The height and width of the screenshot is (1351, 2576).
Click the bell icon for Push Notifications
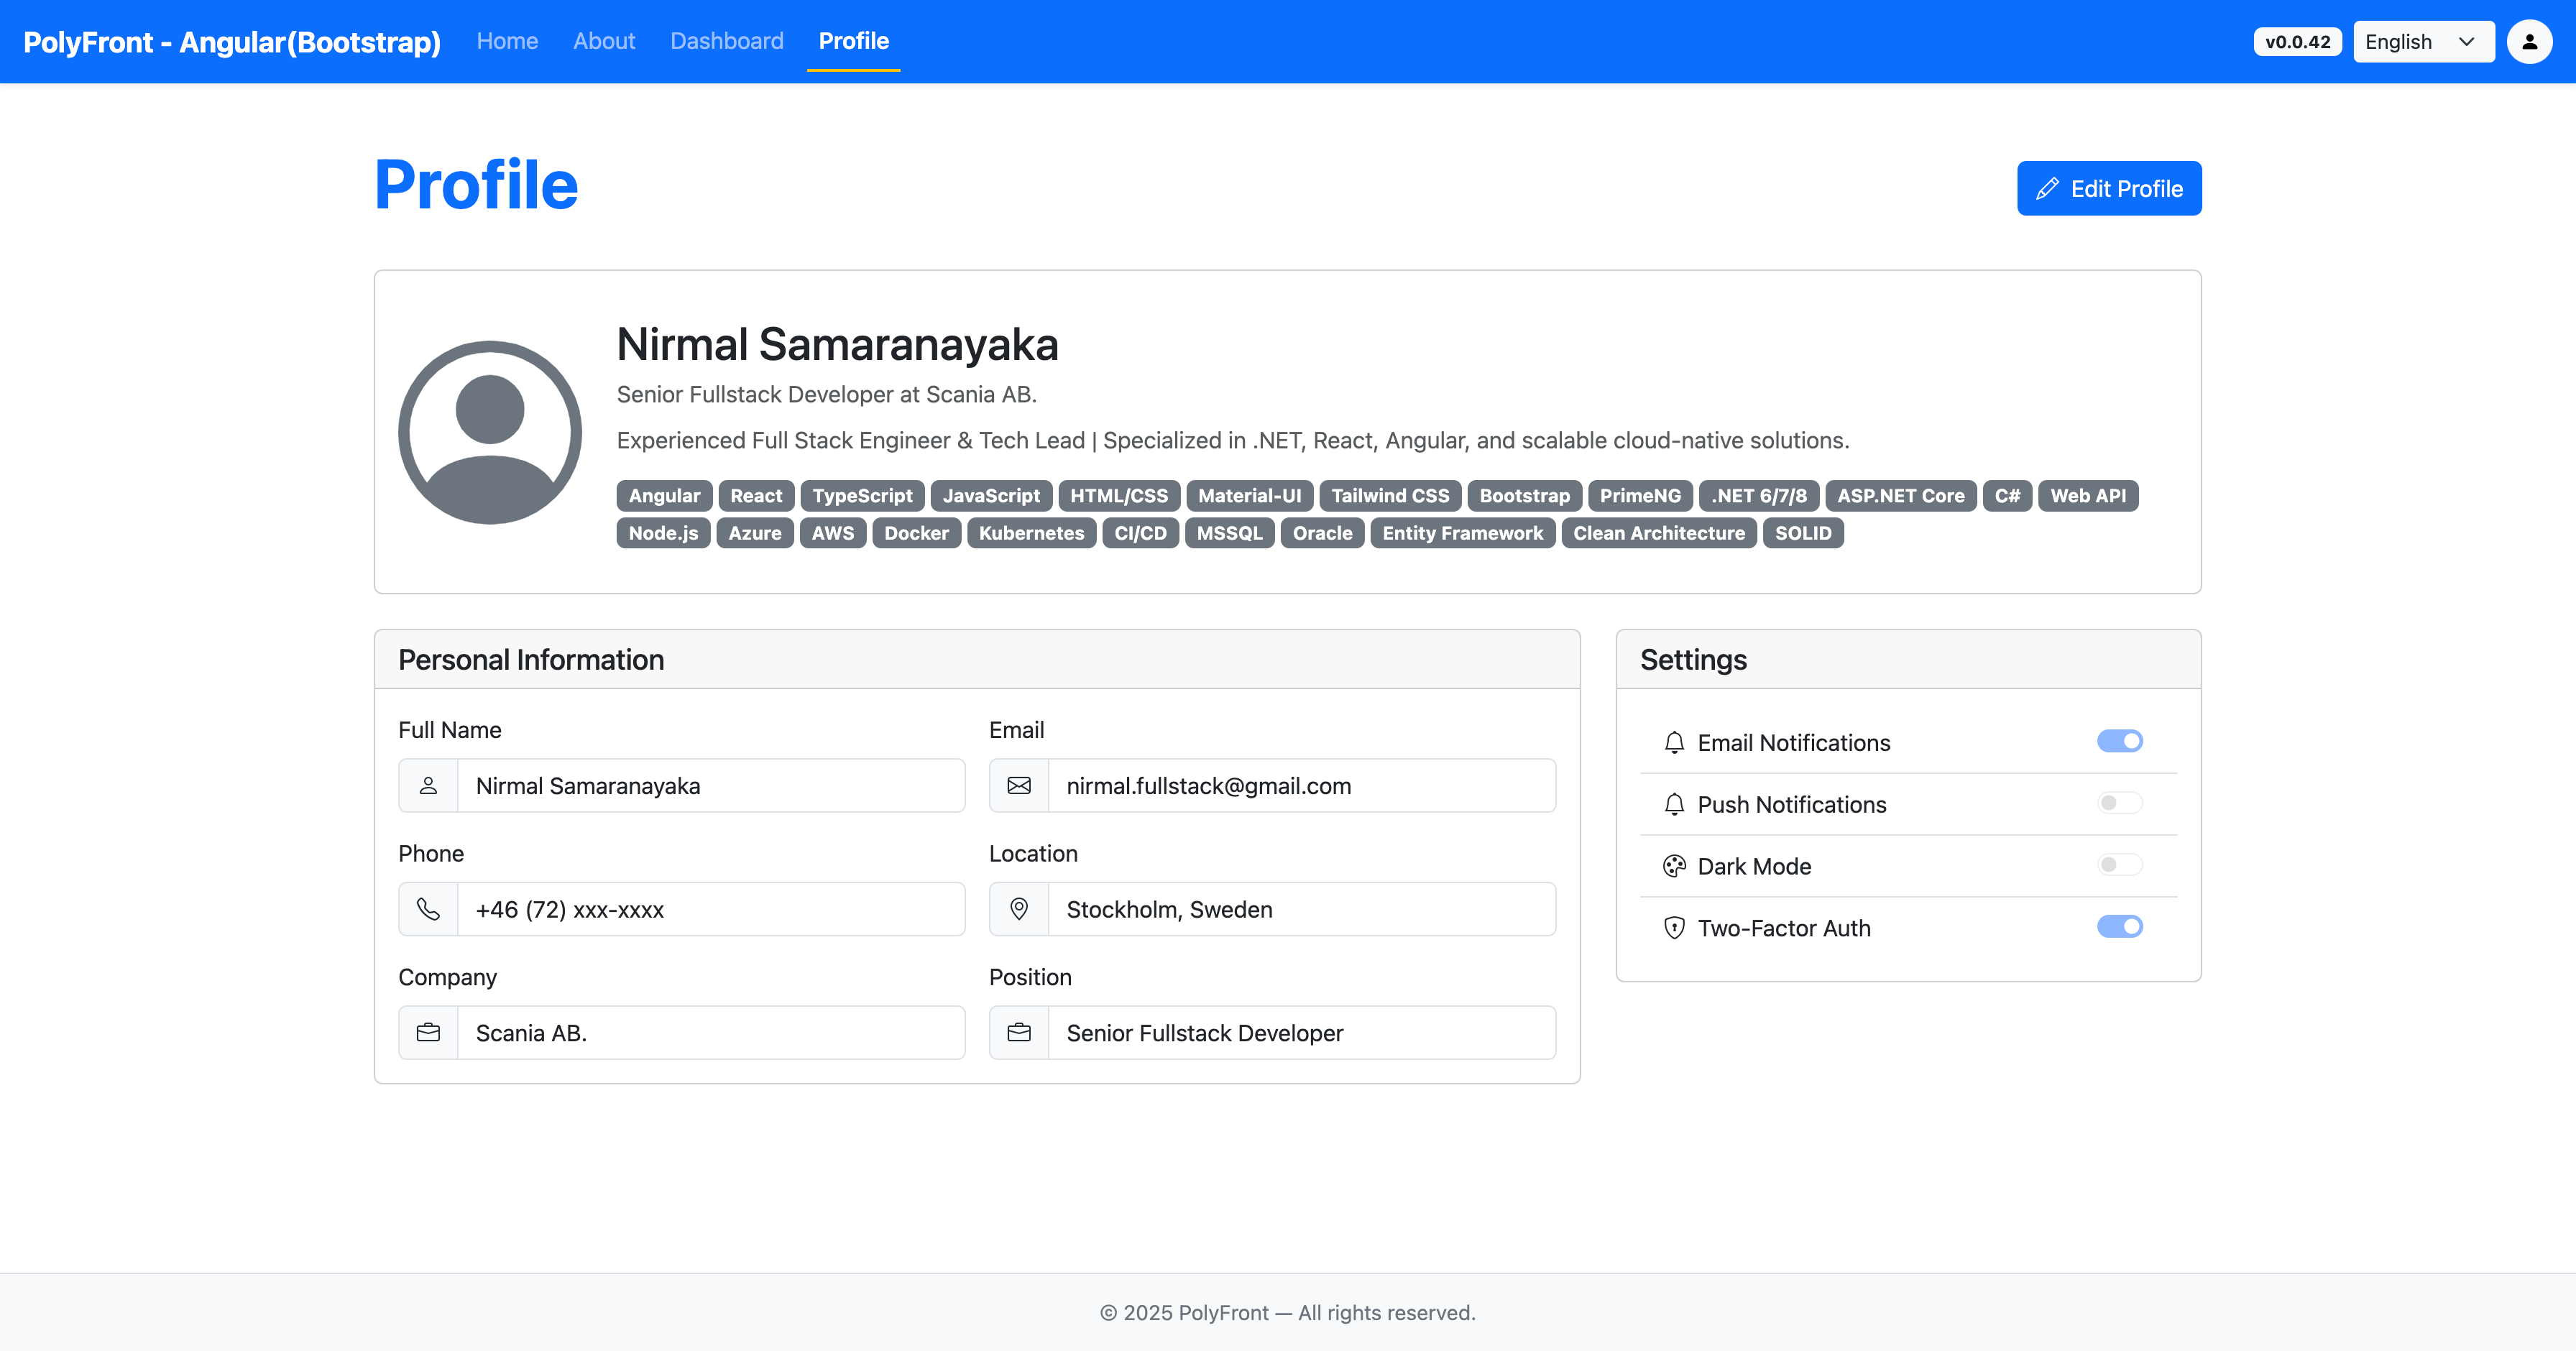(x=1674, y=804)
